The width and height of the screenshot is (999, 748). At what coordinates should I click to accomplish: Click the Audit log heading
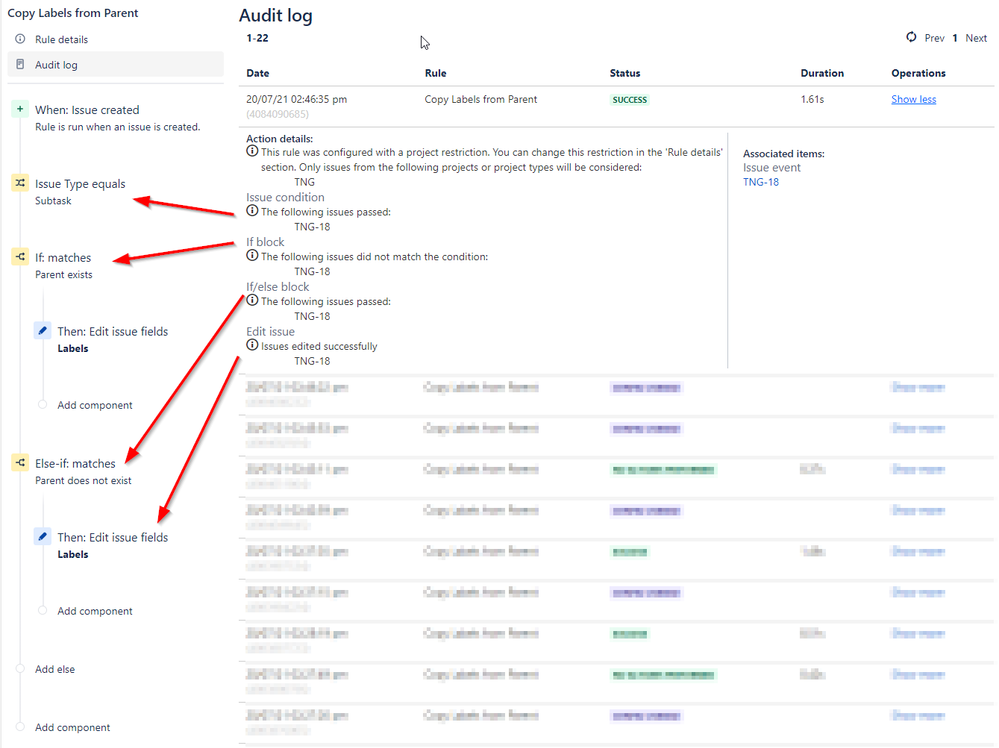pyautogui.click(x=276, y=15)
